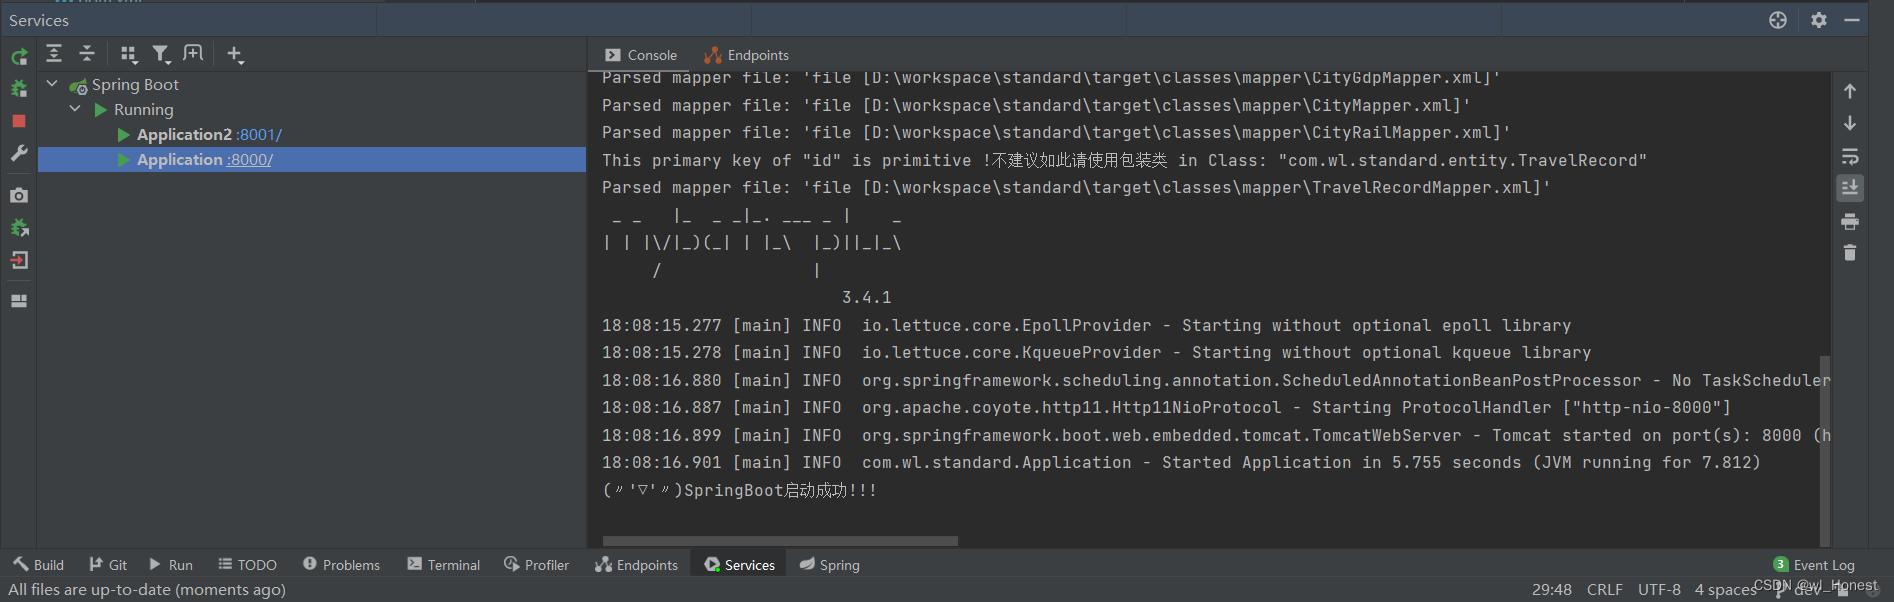1894x602 pixels.
Task: Take thread dump with camera icon
Action: coord(19,196)
